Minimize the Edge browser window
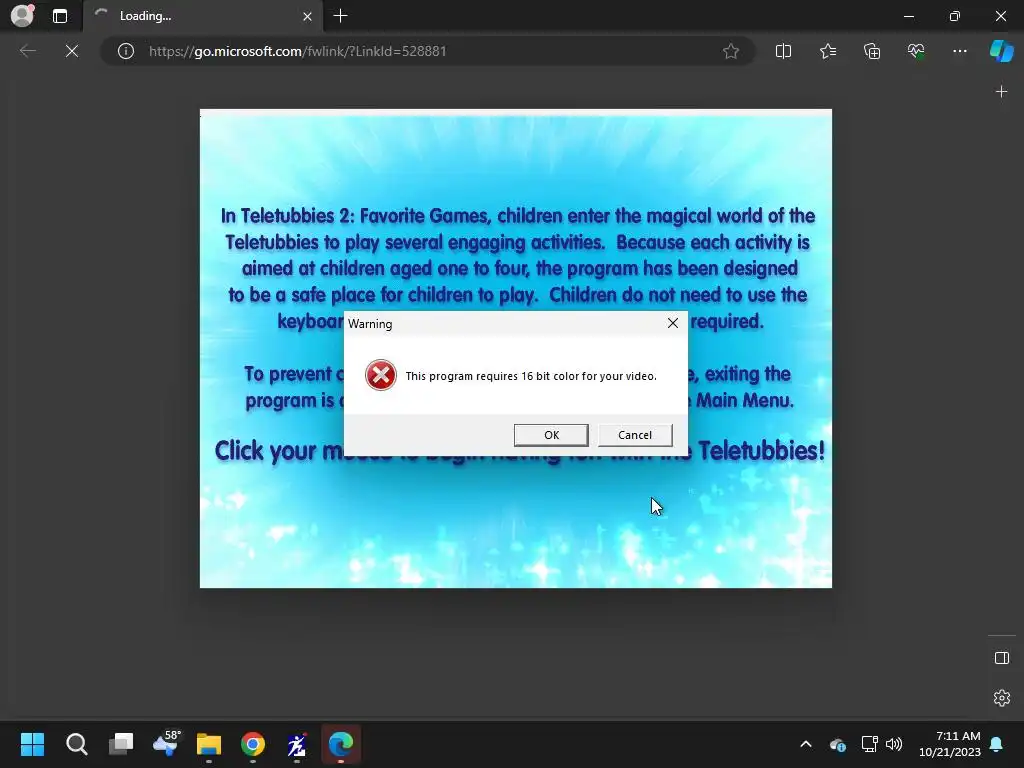This screenshot has width=1024, height=768. 908,16
